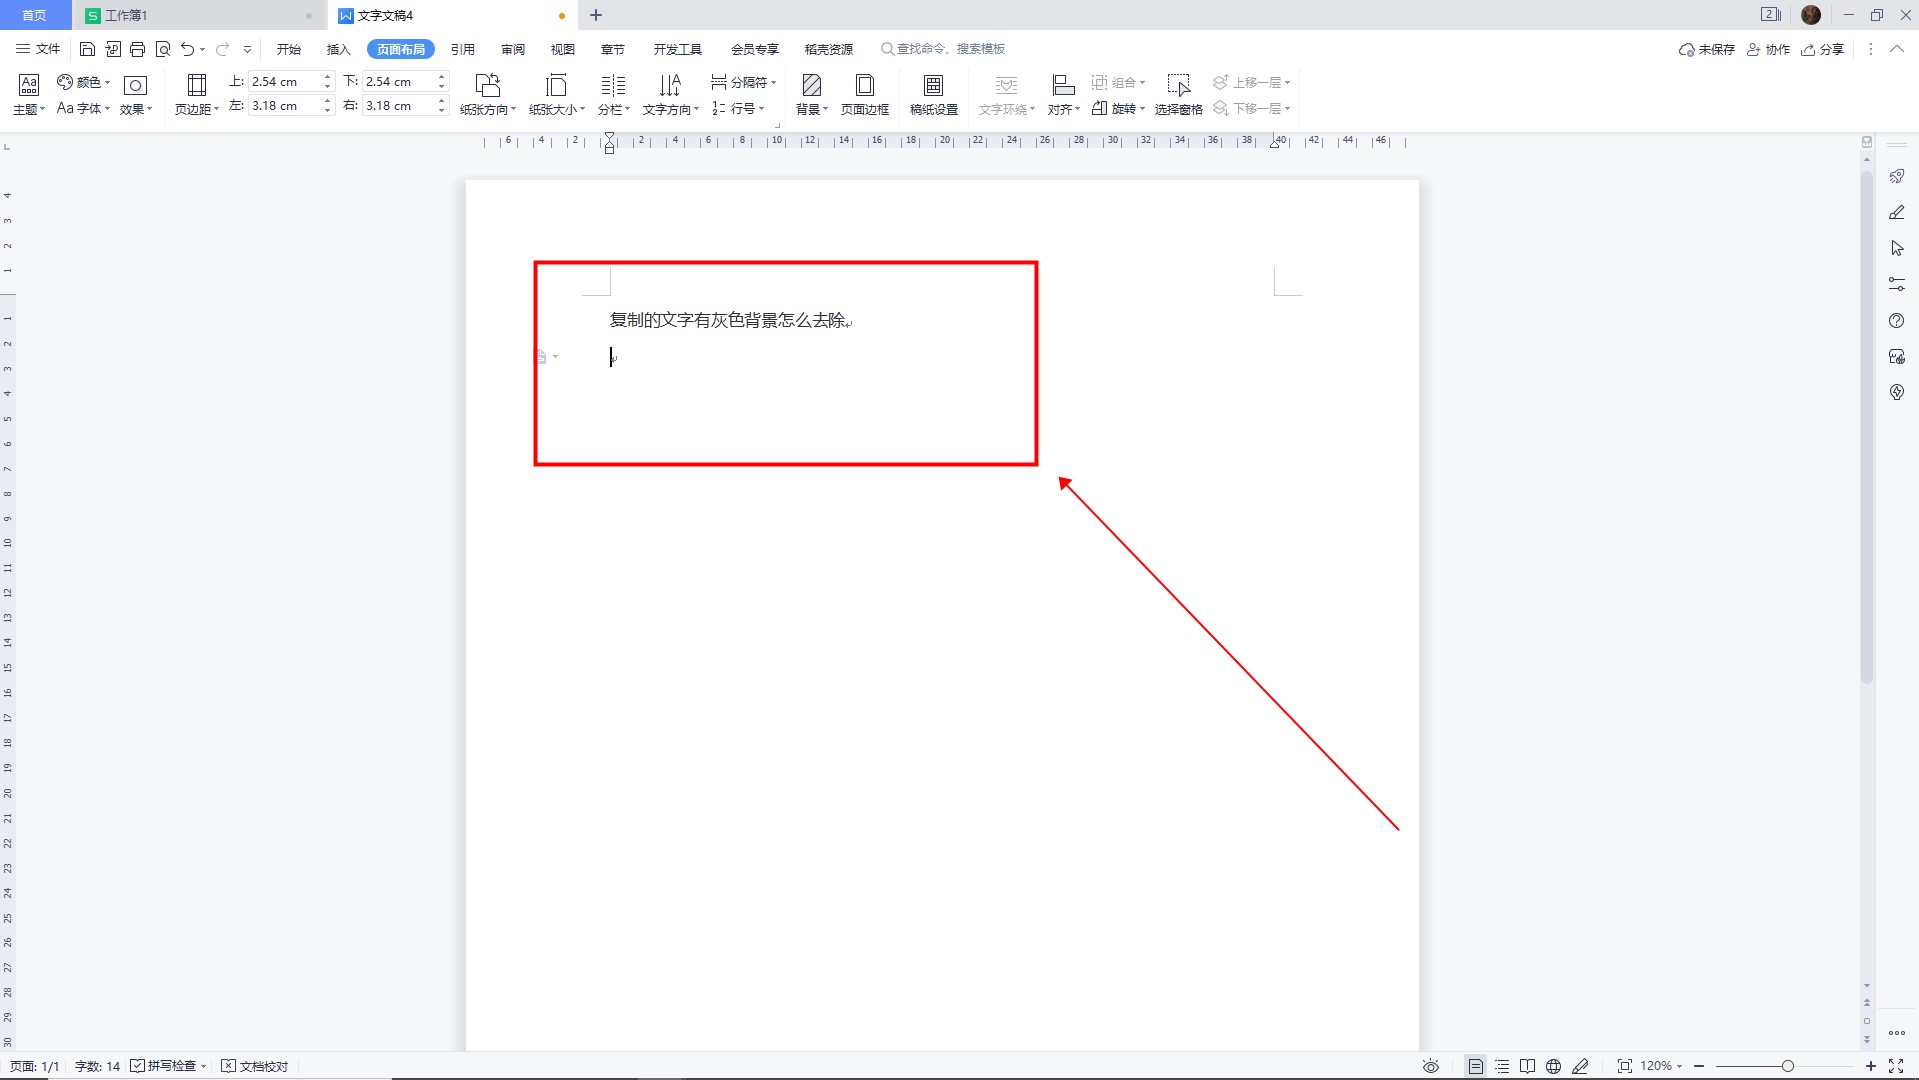This screenshot has width=1919, height=1080.
Task: Click the 协作 collaborate button
Action: point(1768,49)
